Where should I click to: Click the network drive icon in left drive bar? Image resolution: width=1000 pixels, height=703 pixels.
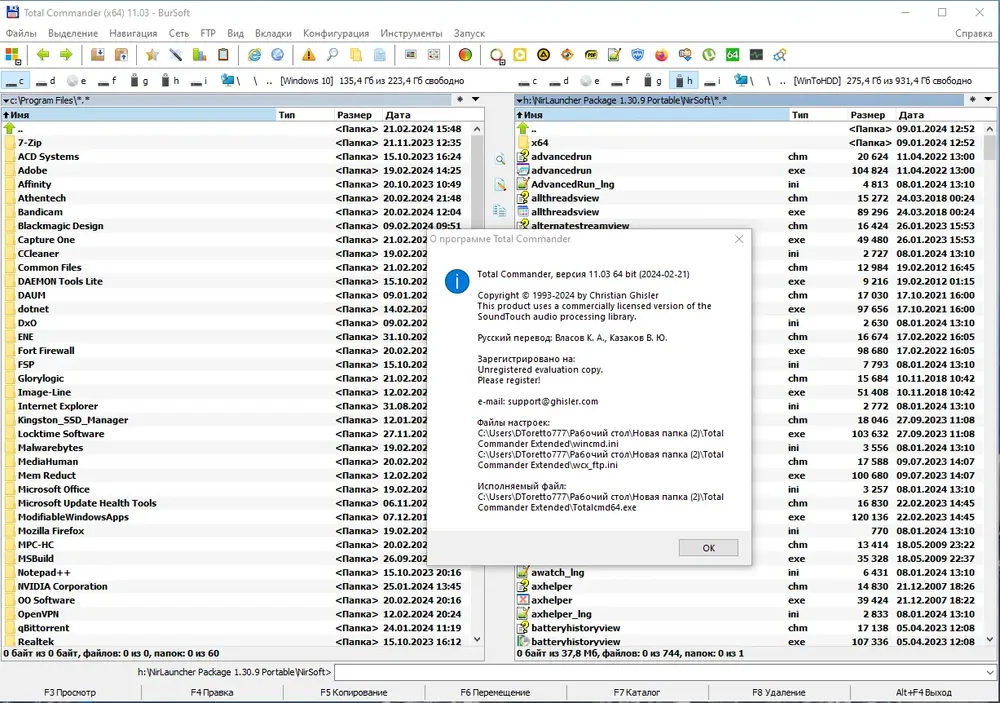coord(230,80)
